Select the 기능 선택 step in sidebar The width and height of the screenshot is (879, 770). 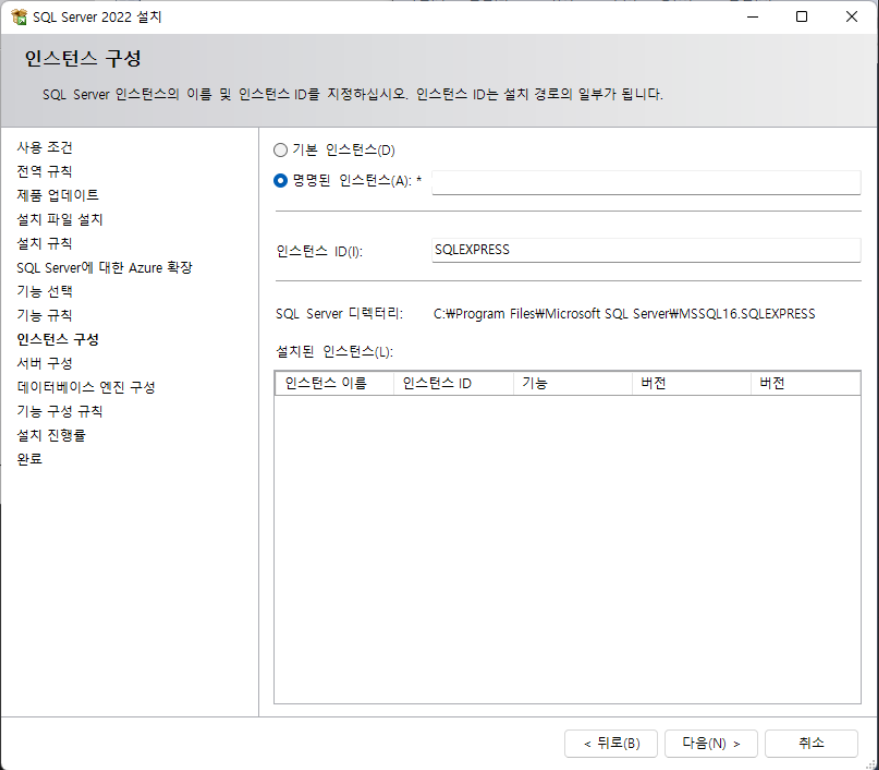click(x=45, y=291)
